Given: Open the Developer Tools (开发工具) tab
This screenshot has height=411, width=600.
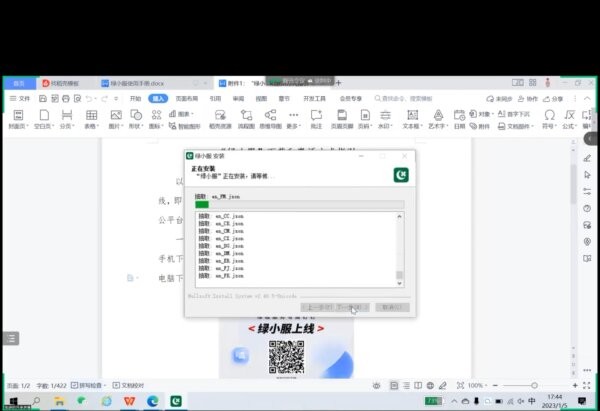Looking at the screenshot, I should point(315,99).
